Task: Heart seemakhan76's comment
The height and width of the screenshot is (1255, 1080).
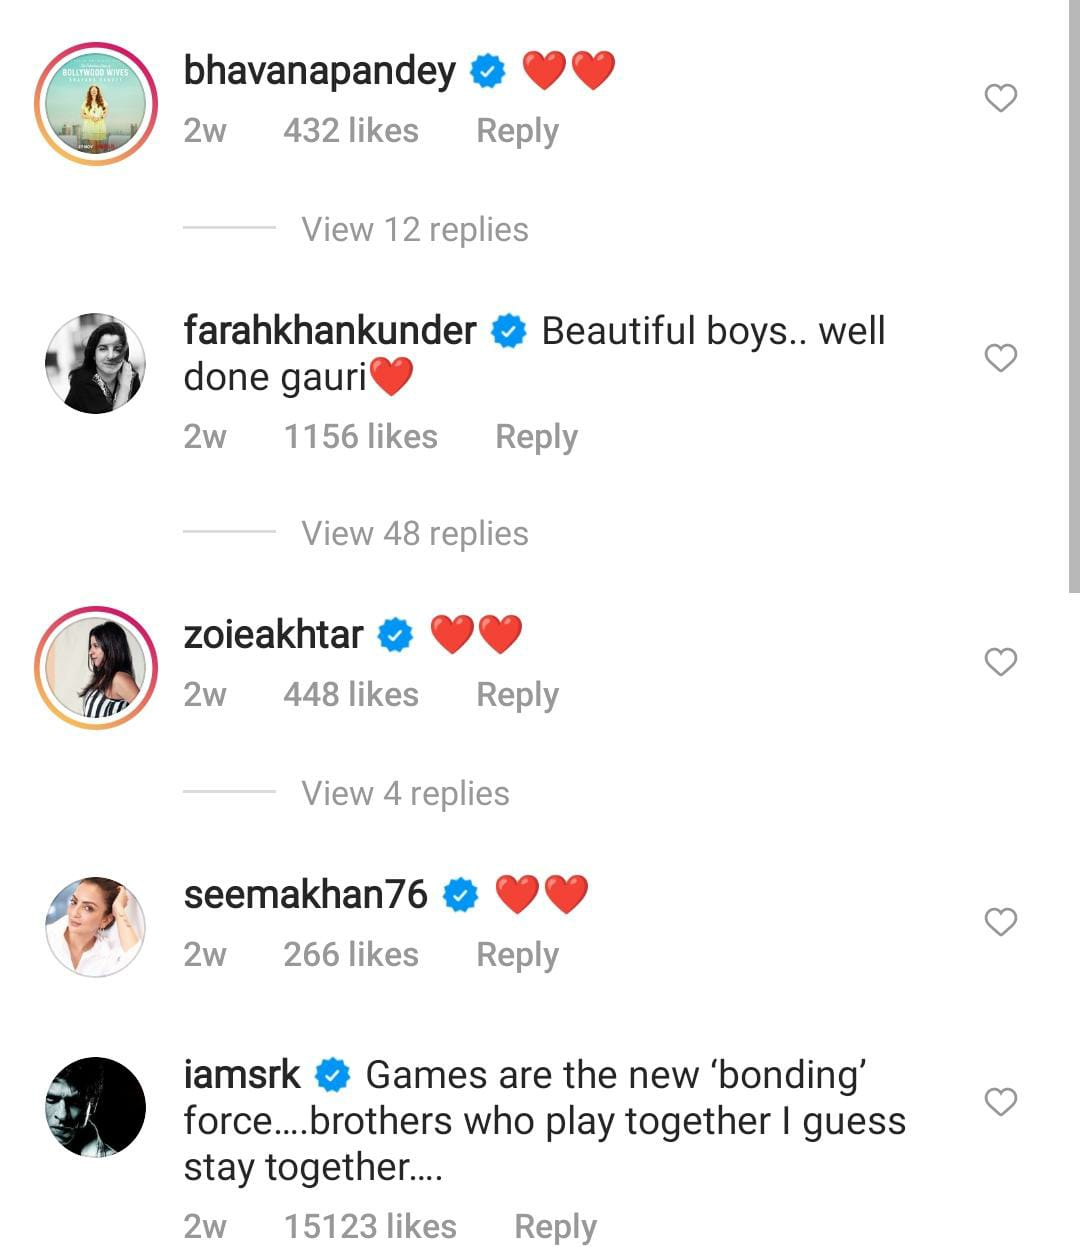Action: (1000, 922)
